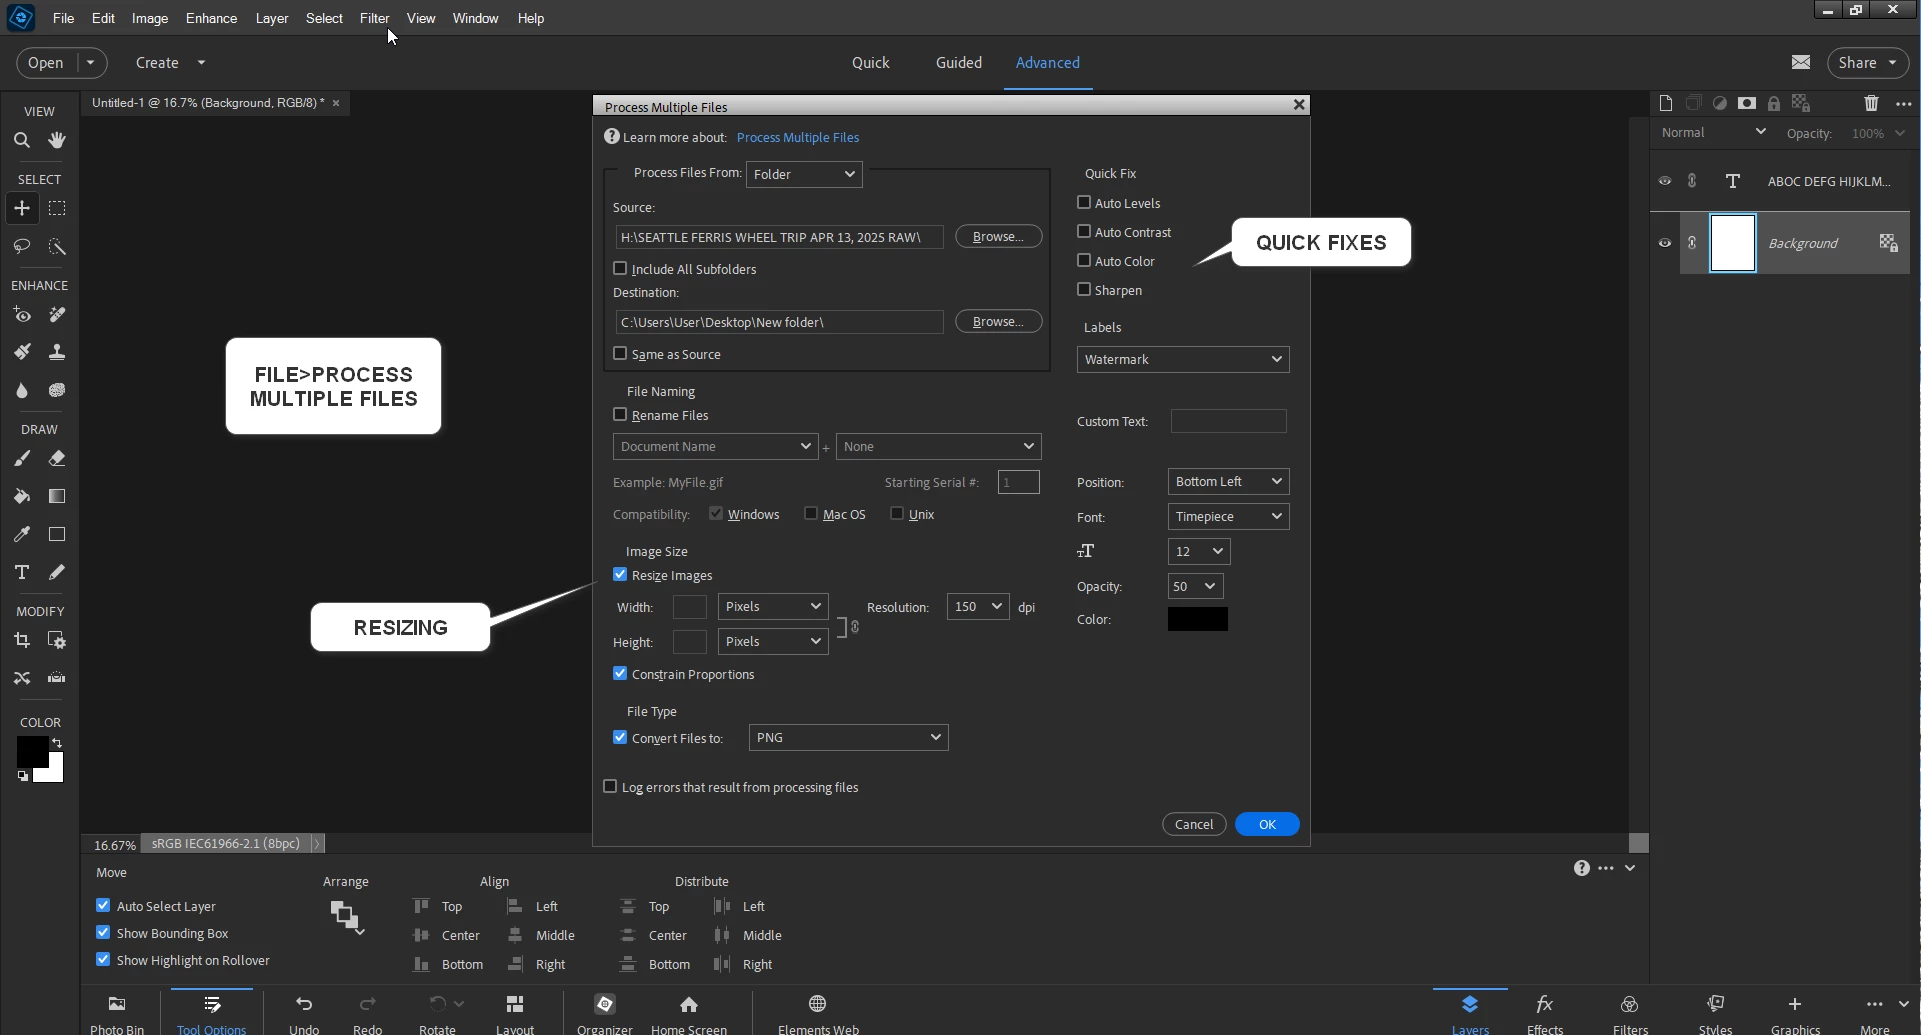Select the Paint Bucket tool

pyautogui.click(x=22, y=496)
